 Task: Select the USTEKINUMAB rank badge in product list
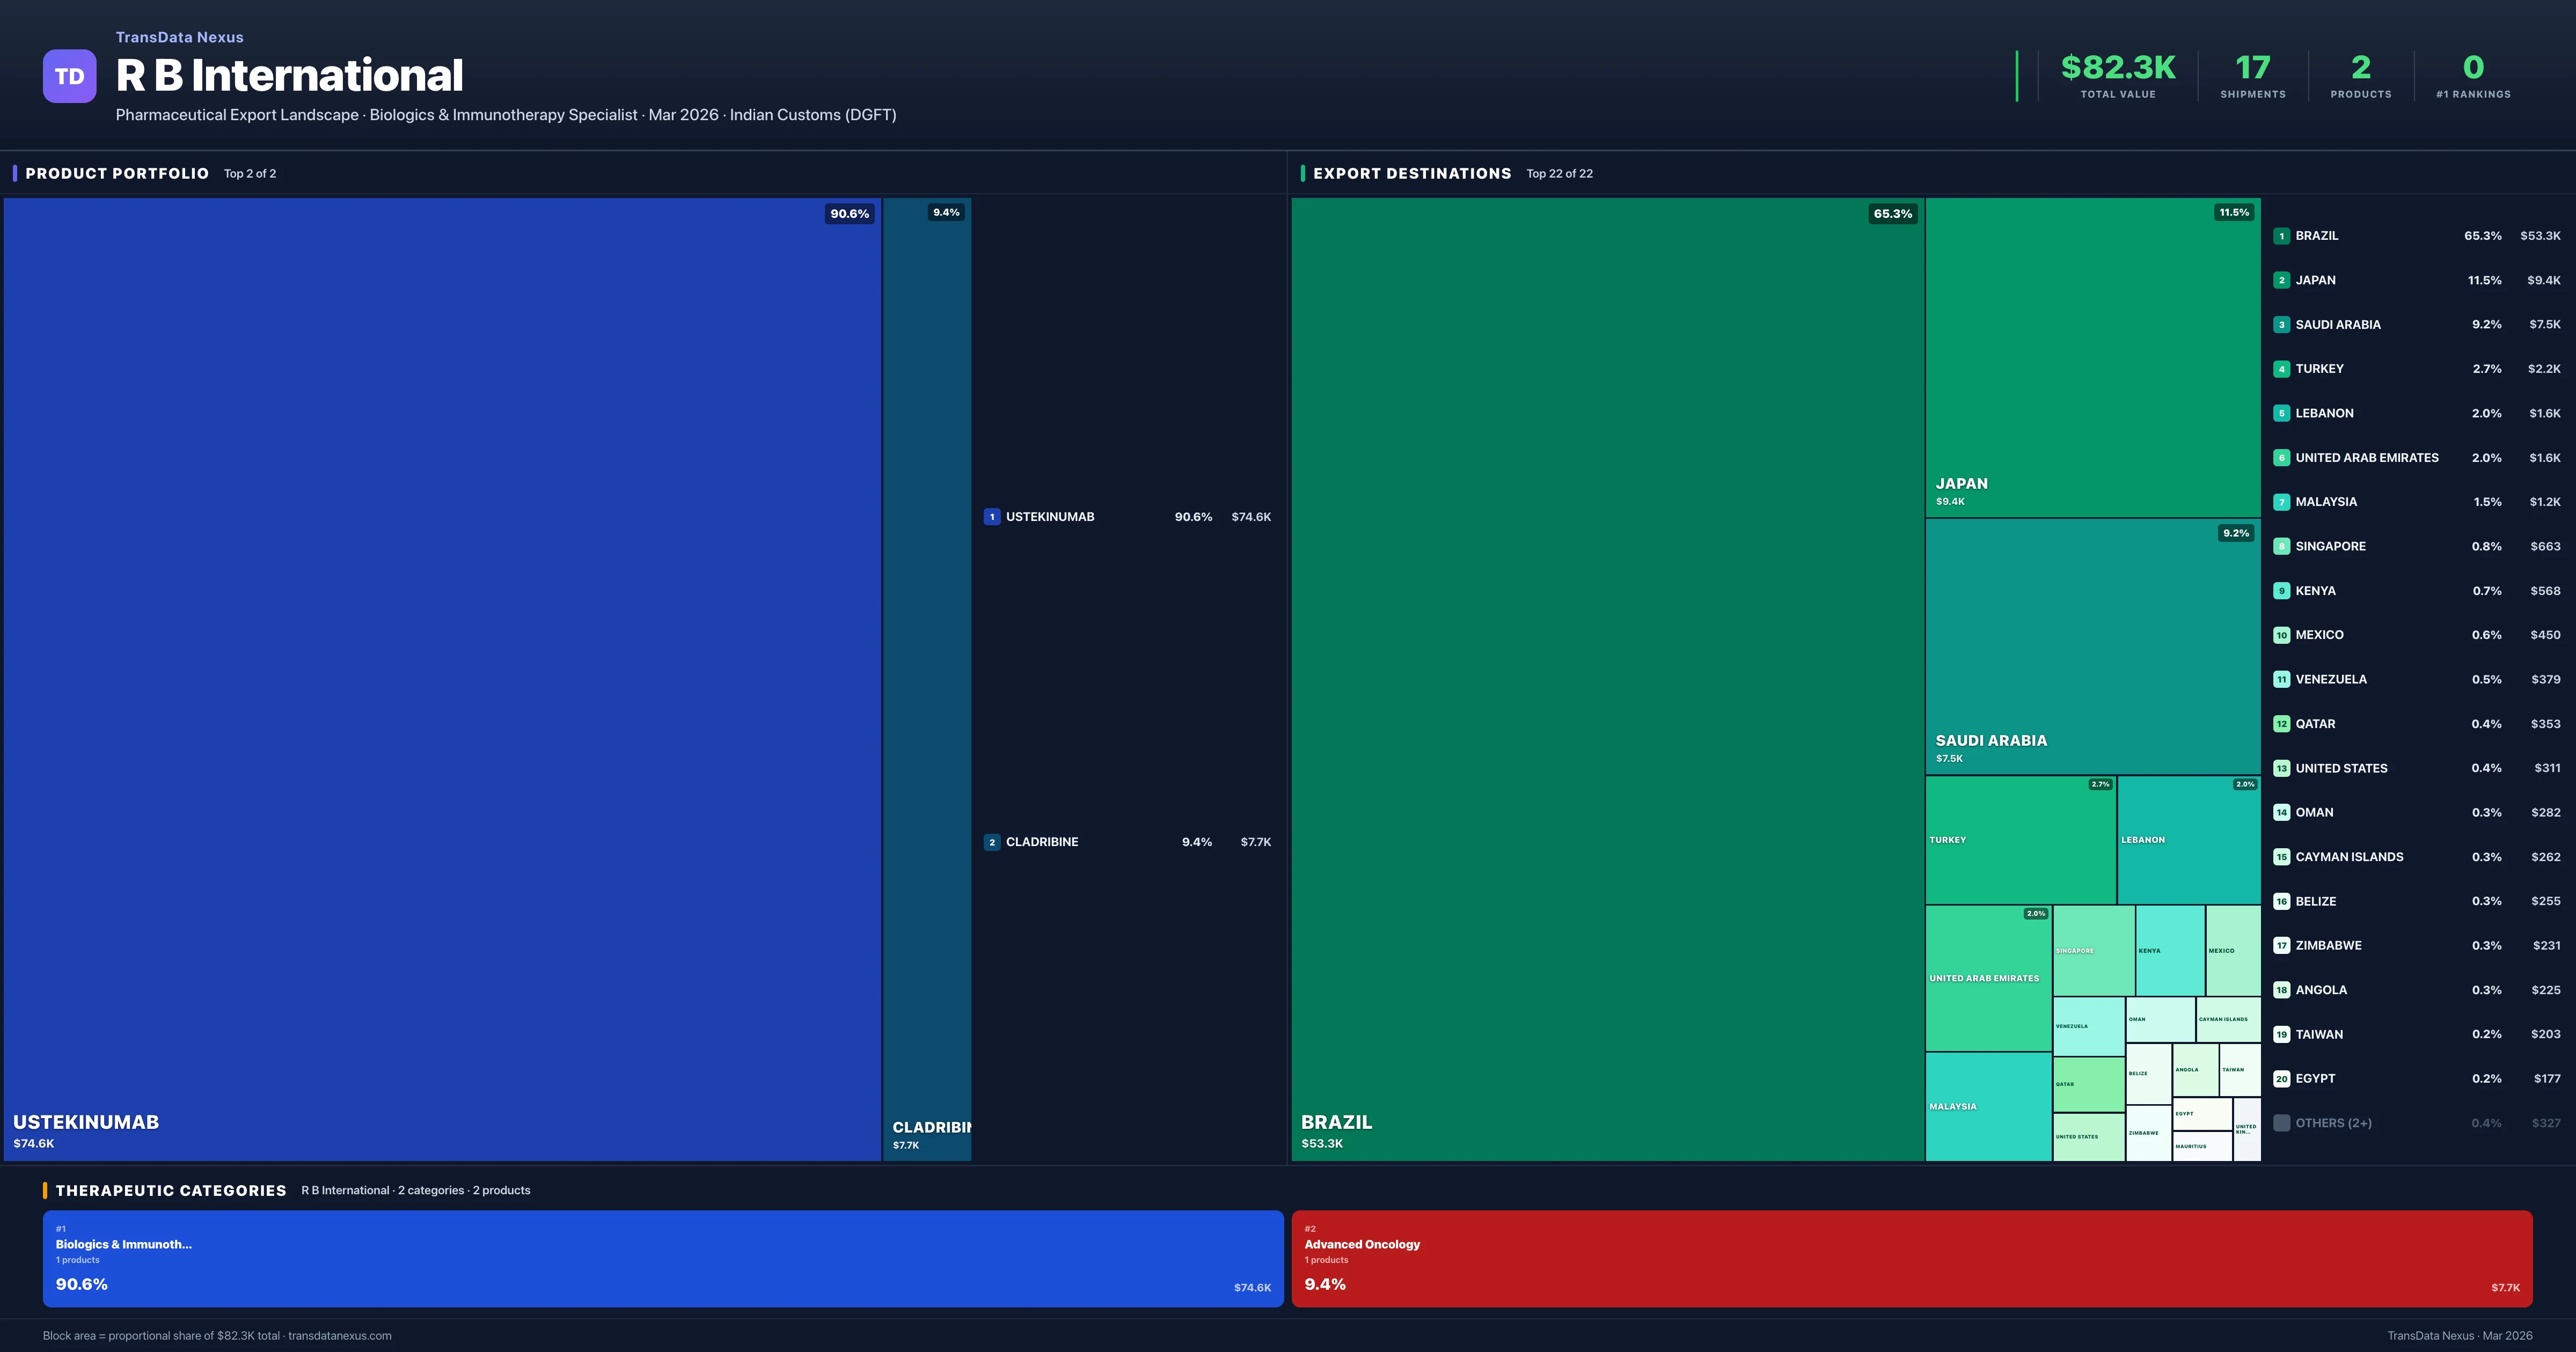coord(992,517)
